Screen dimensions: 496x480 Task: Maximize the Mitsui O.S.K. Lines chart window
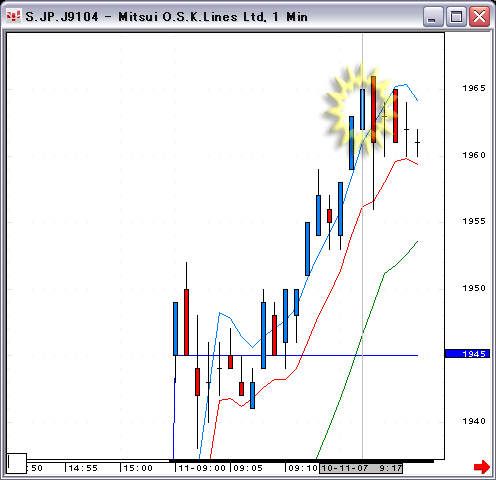tap(456, 16)
